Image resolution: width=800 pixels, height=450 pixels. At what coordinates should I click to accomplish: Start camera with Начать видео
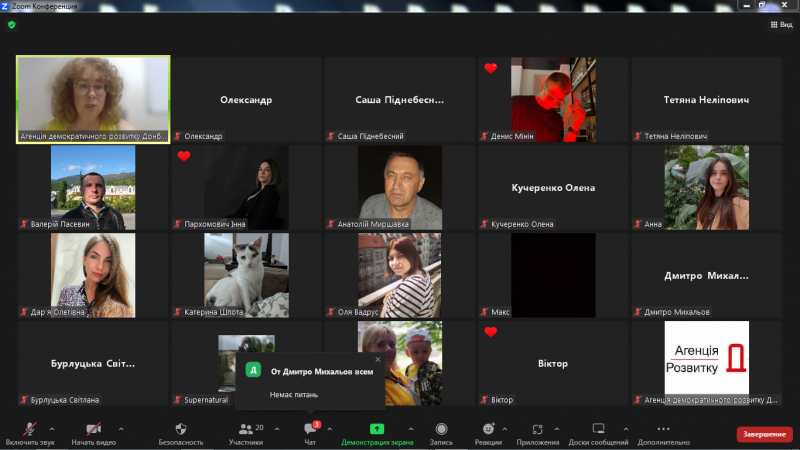coord(95,431)
